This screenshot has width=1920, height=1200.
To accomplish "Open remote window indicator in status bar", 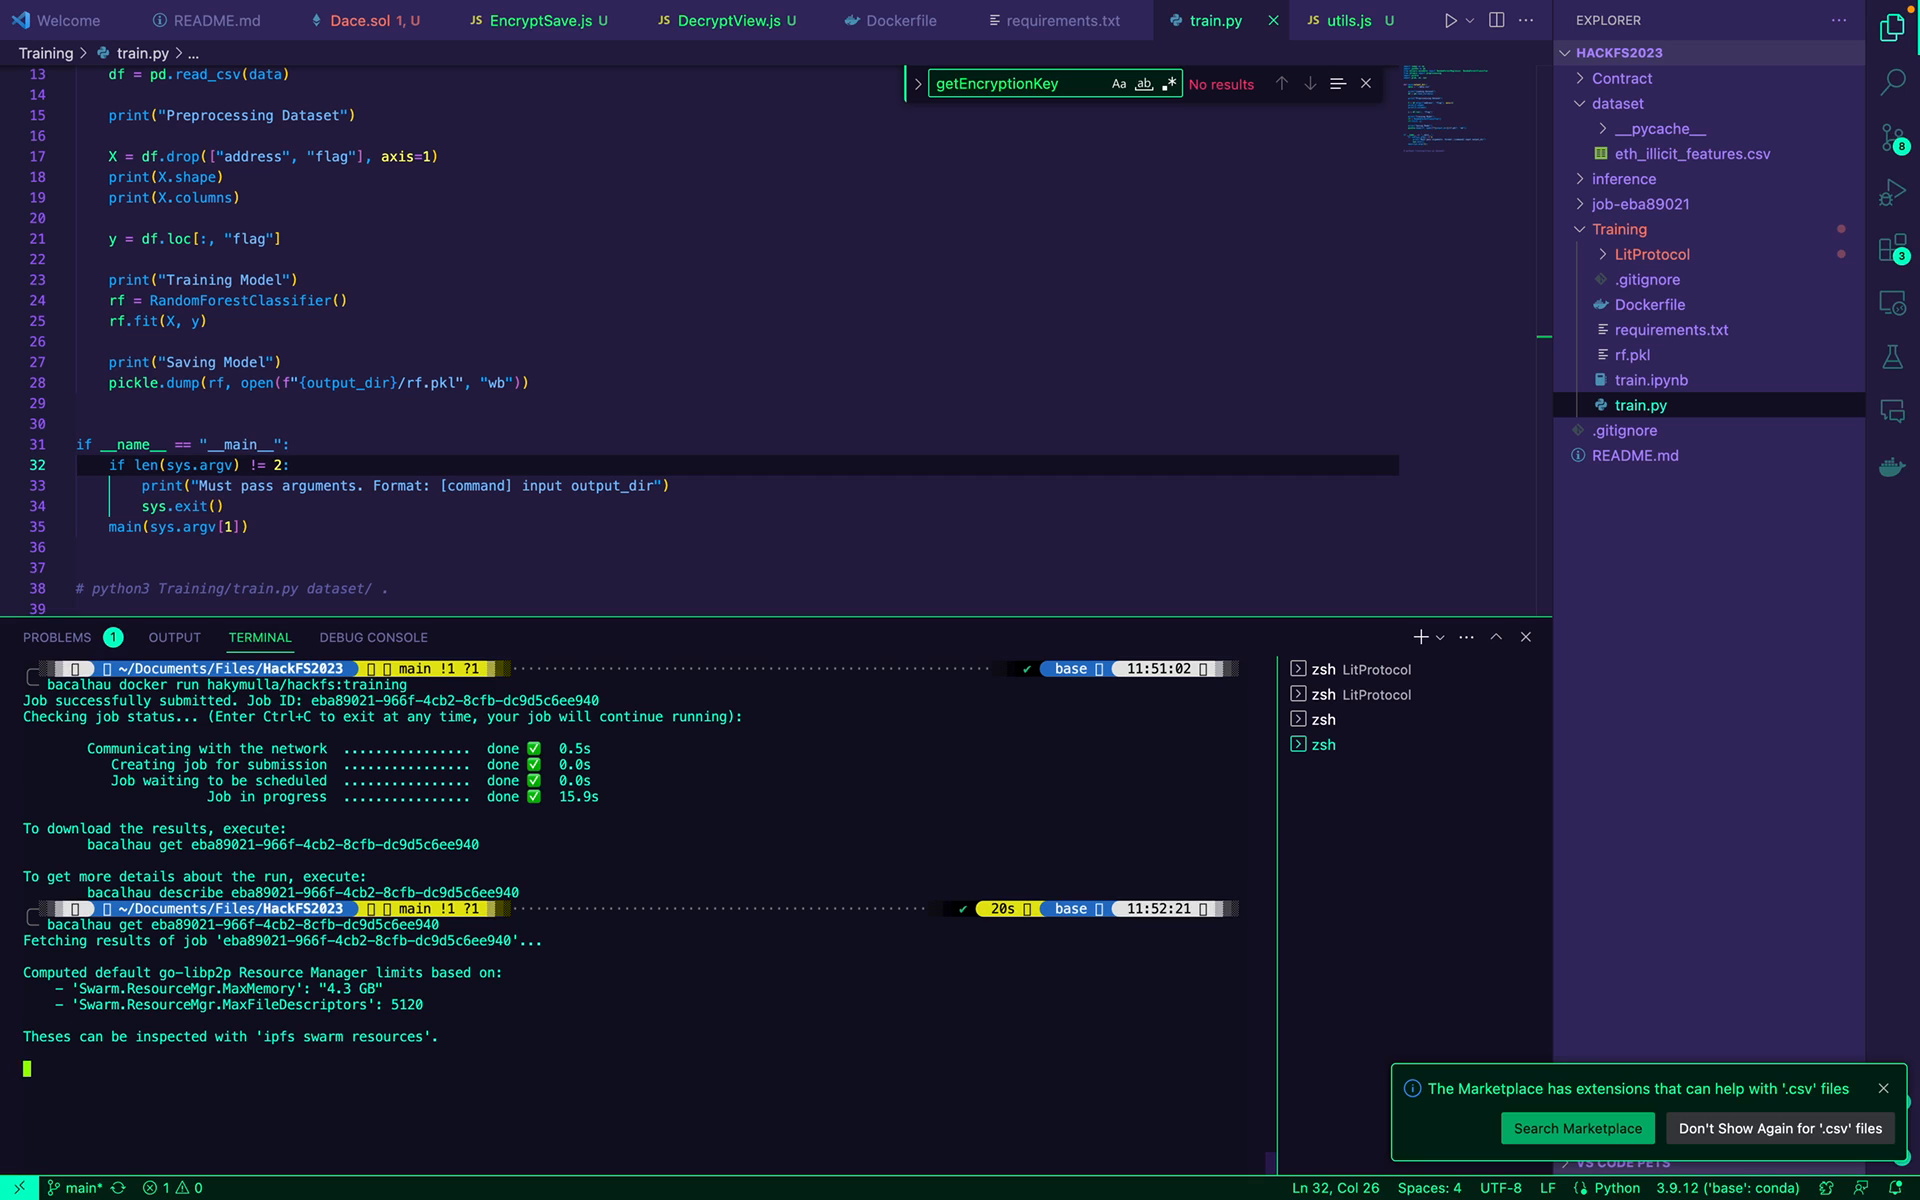I will click(19, 1188).
